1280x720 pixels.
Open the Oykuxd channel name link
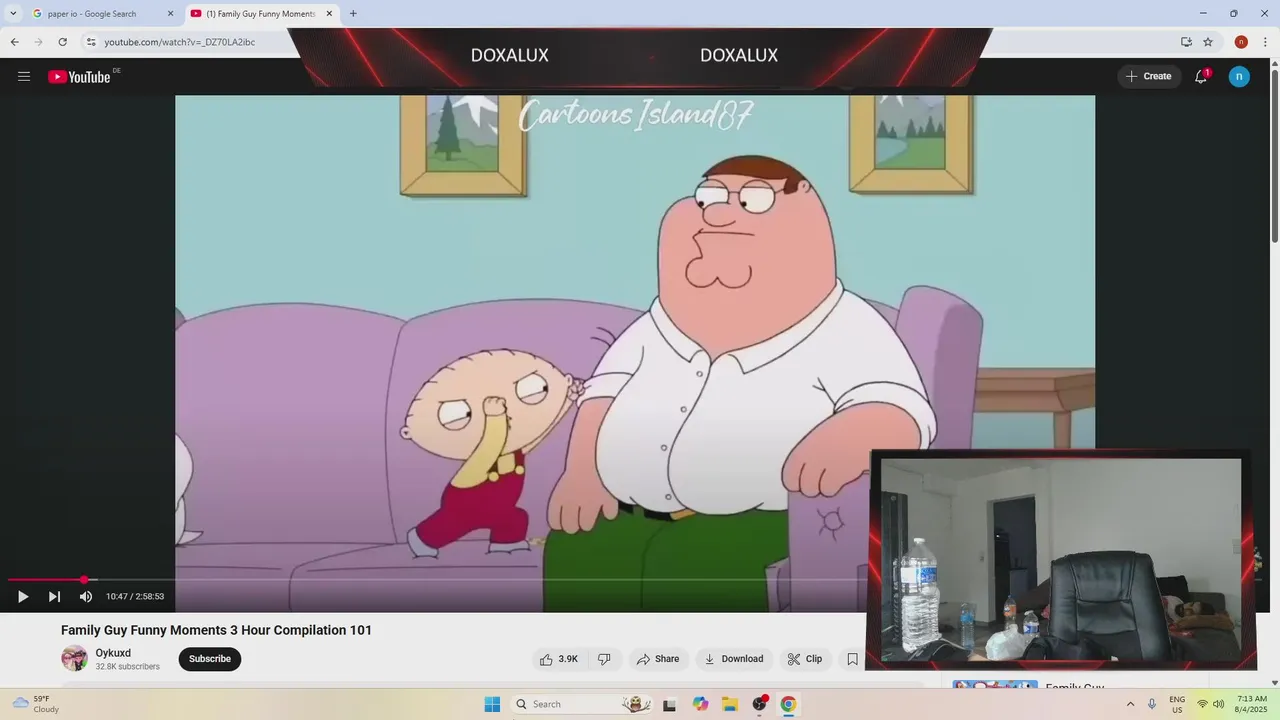coord(113,653)
